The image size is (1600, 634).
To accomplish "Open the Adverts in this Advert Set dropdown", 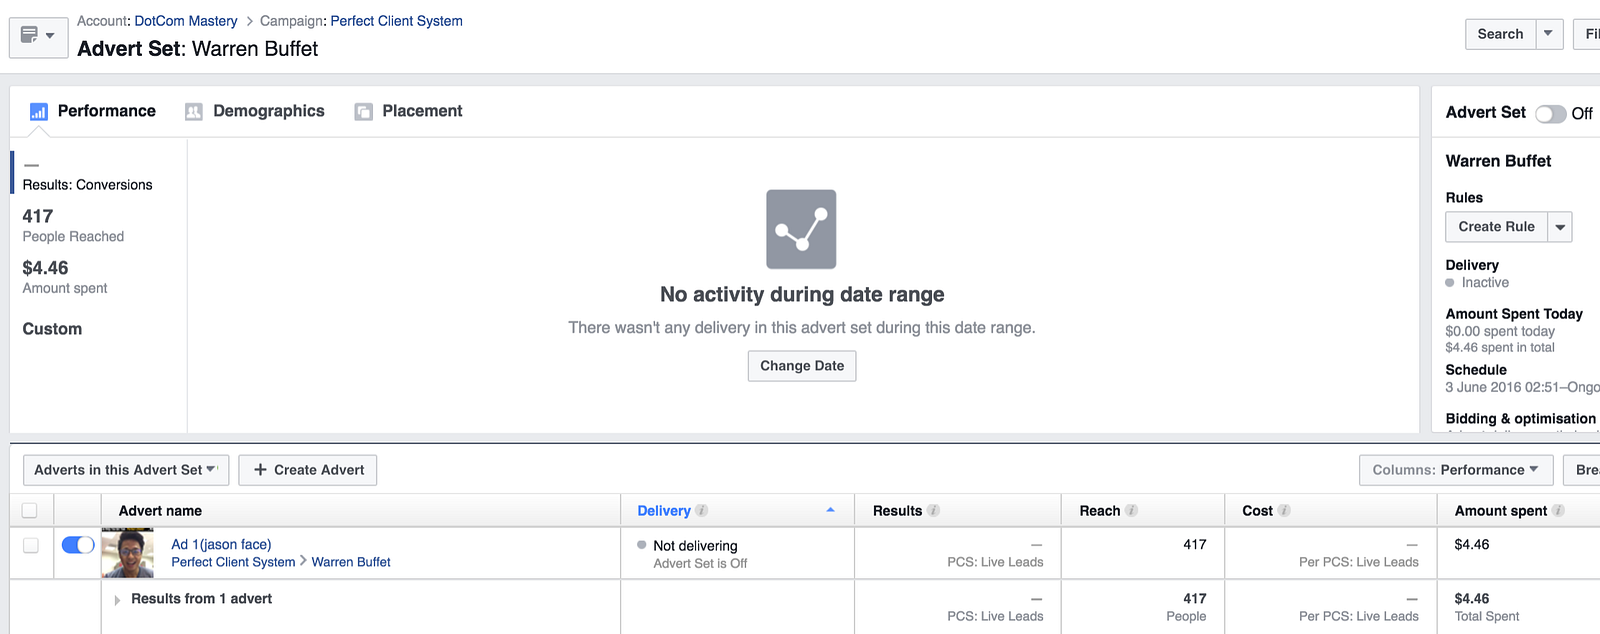I will 126,470.
